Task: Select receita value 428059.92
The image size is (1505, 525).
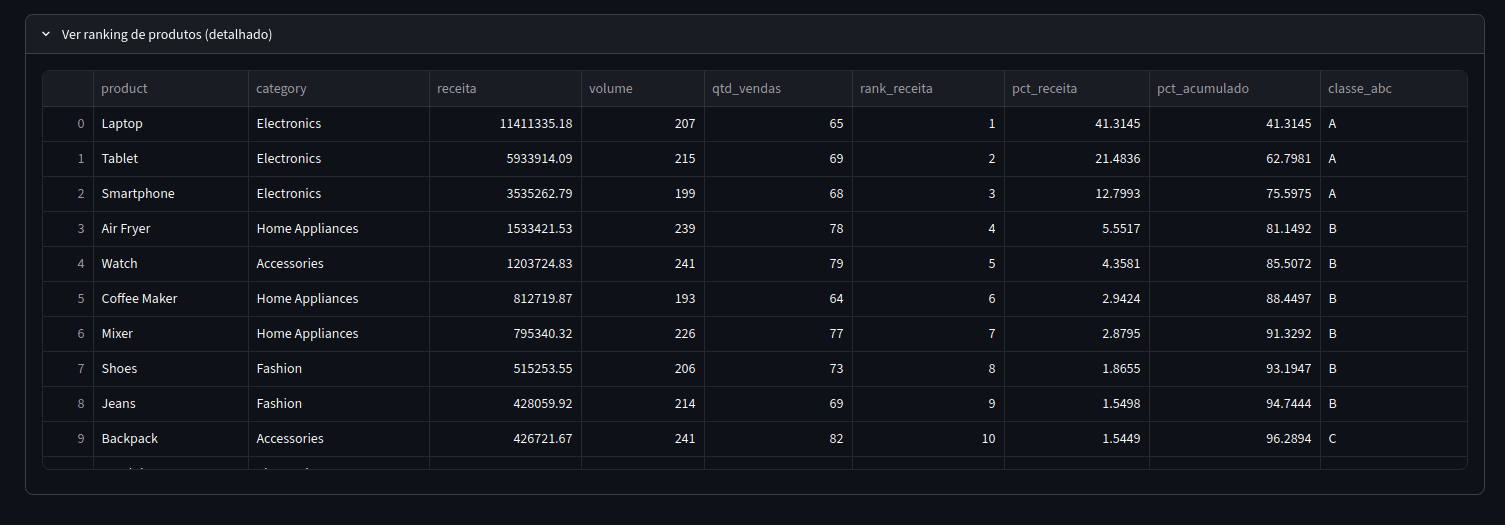Action: (505, 404)
